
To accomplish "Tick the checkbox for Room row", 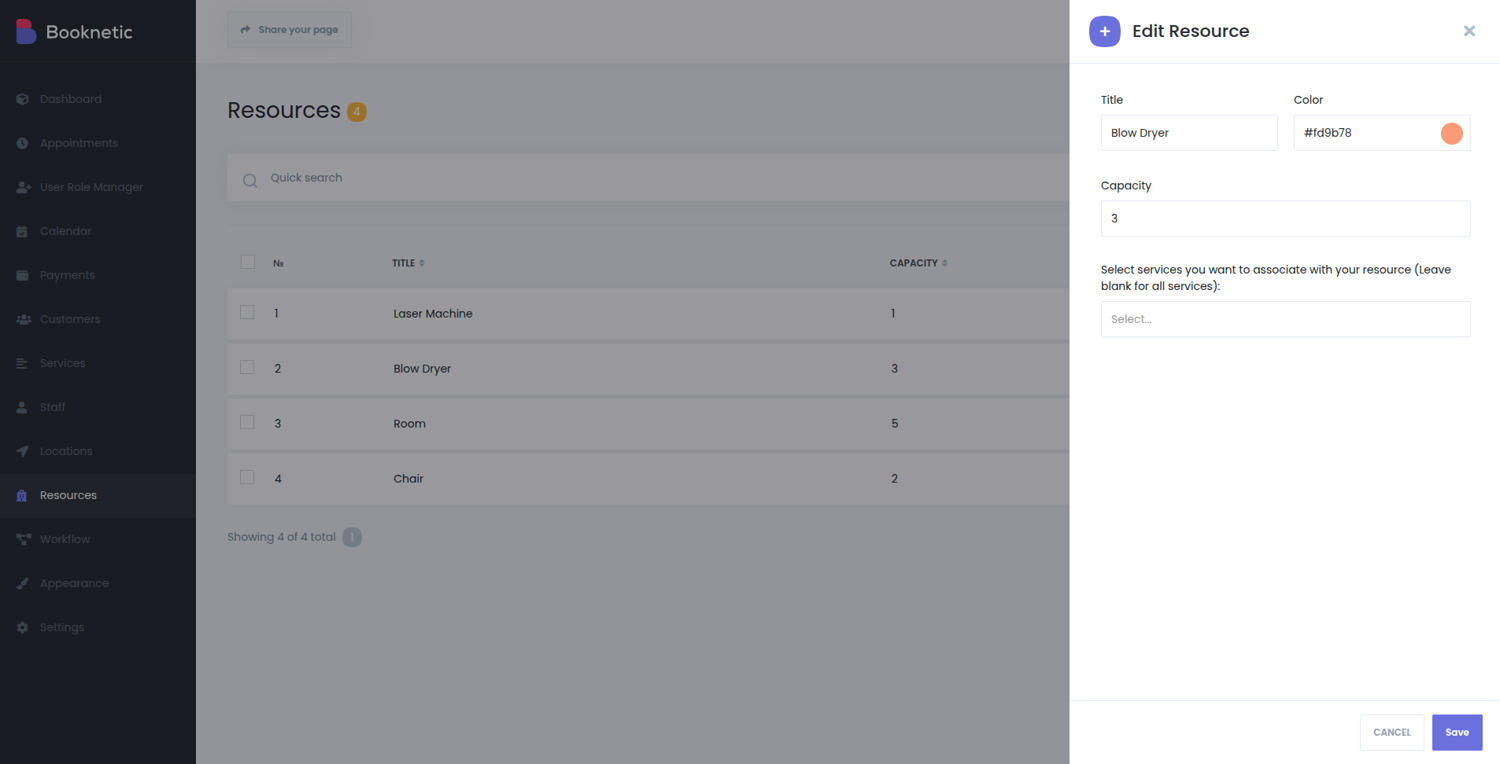I will pyautogui.click(x=247, y=422).
